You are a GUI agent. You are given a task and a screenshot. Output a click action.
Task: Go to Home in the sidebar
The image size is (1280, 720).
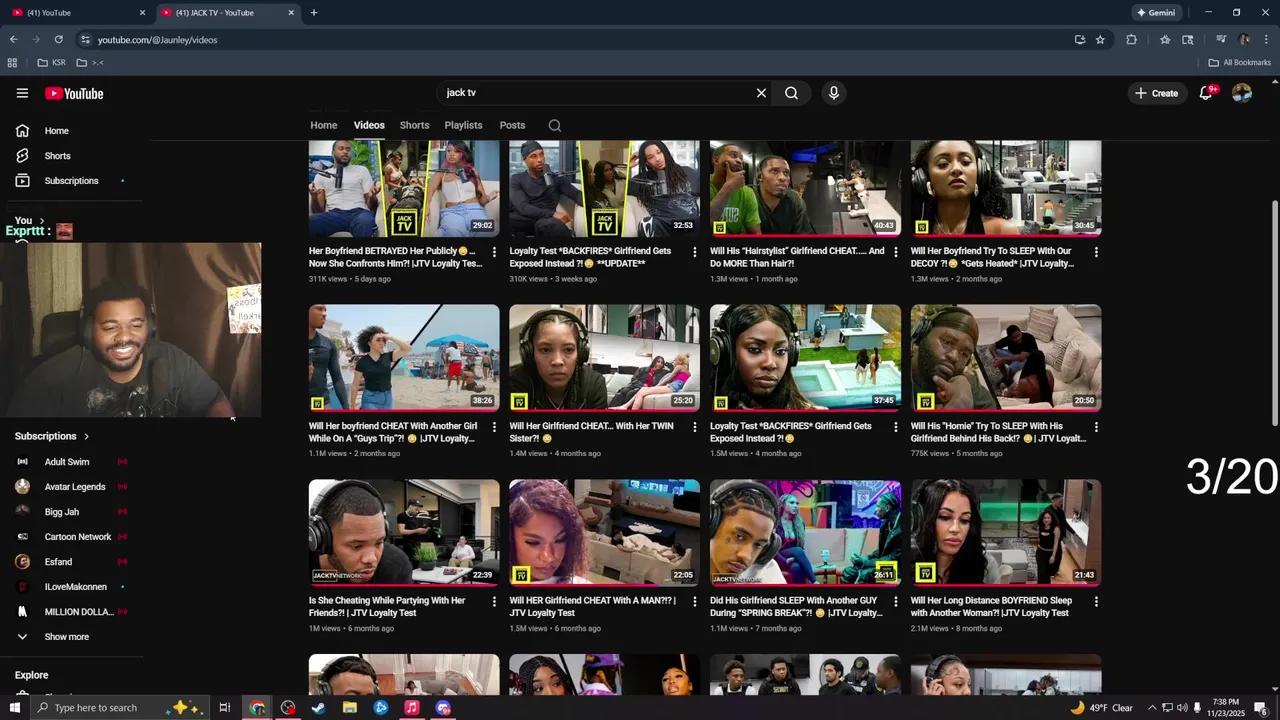point(56,131)
